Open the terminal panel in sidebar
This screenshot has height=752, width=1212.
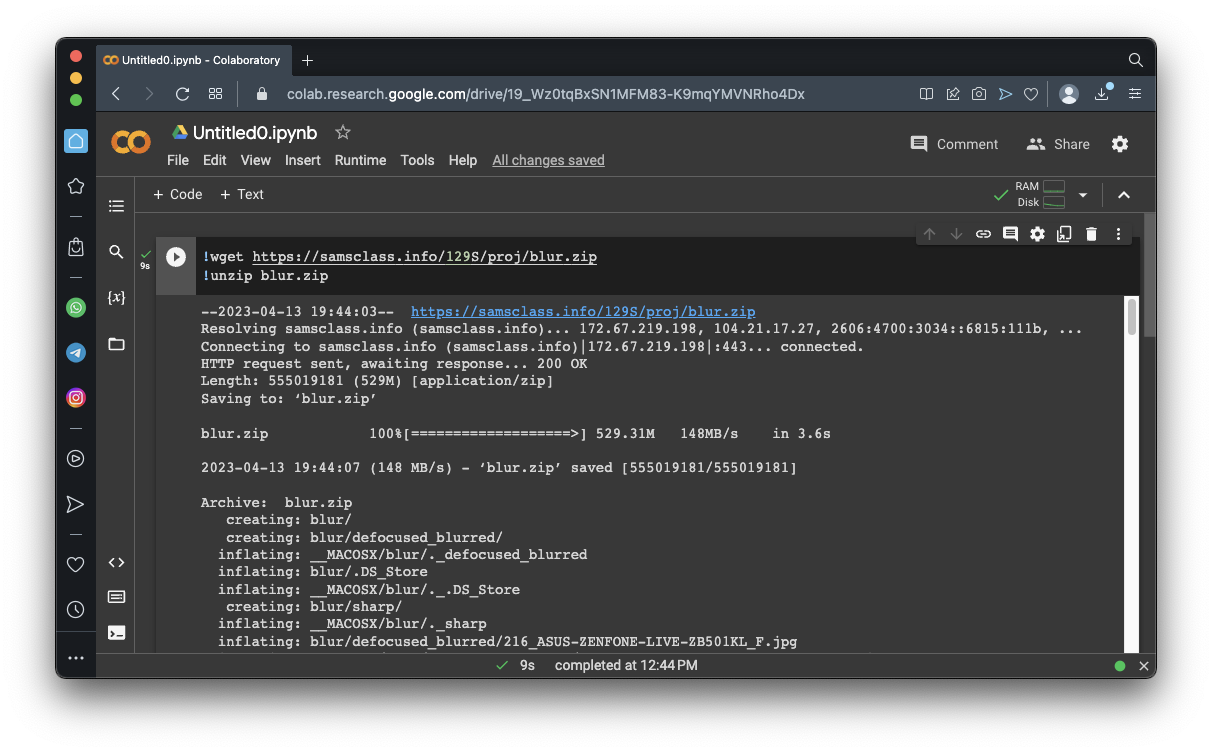116,632
